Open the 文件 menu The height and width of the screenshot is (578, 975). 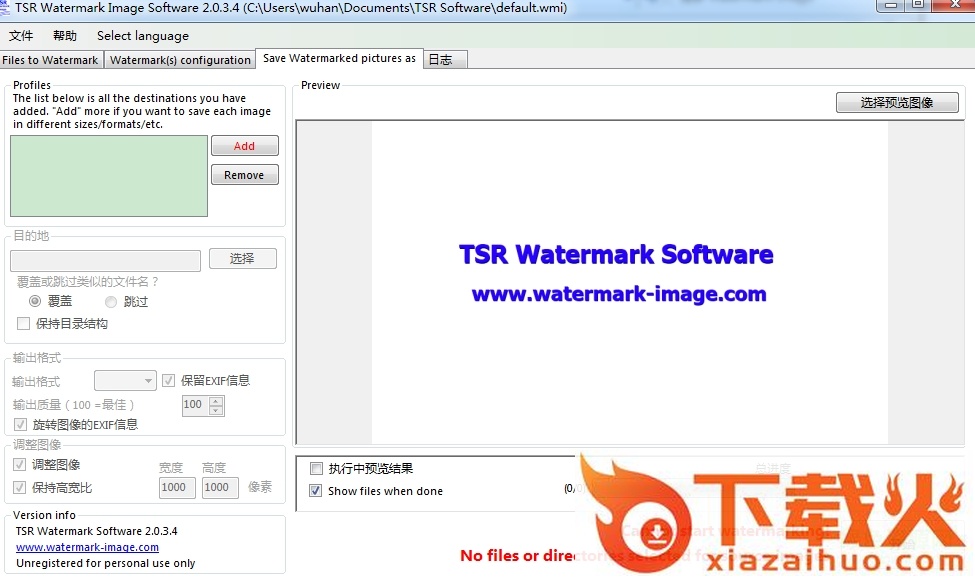click(x=21, y=36)
